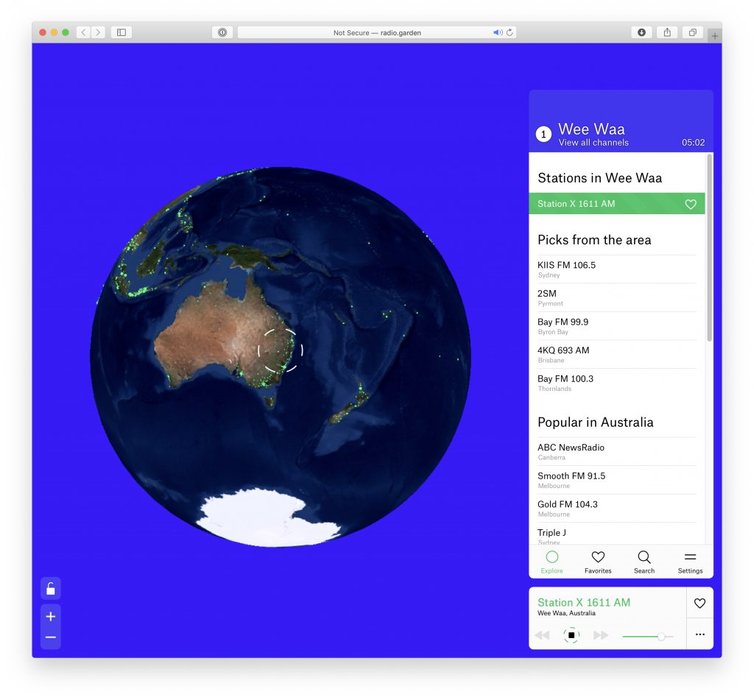Open the privacy report icon left of the address bar
This screenshot has width=754, height=700.
222,32
